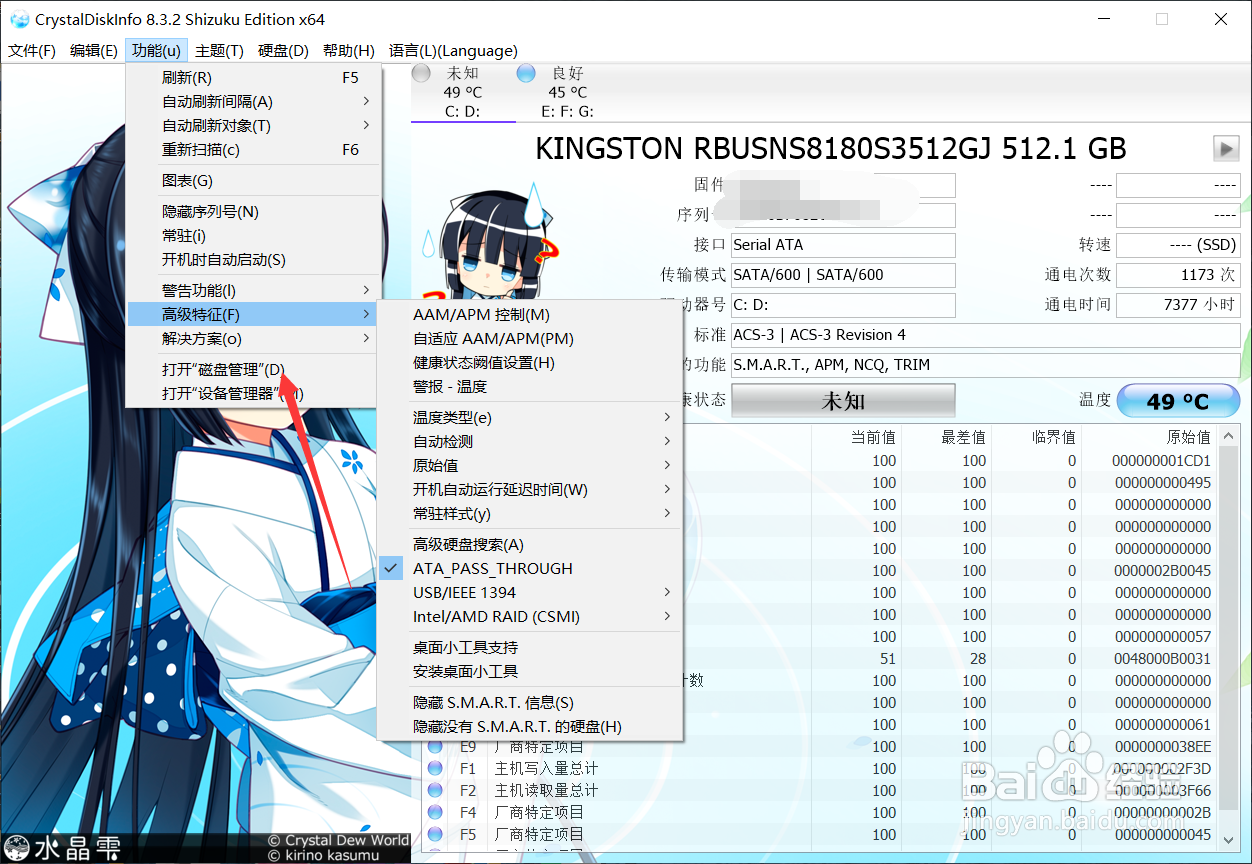Click the 原始值 column header
The image size is (1252, 864).
[1188, 437]
